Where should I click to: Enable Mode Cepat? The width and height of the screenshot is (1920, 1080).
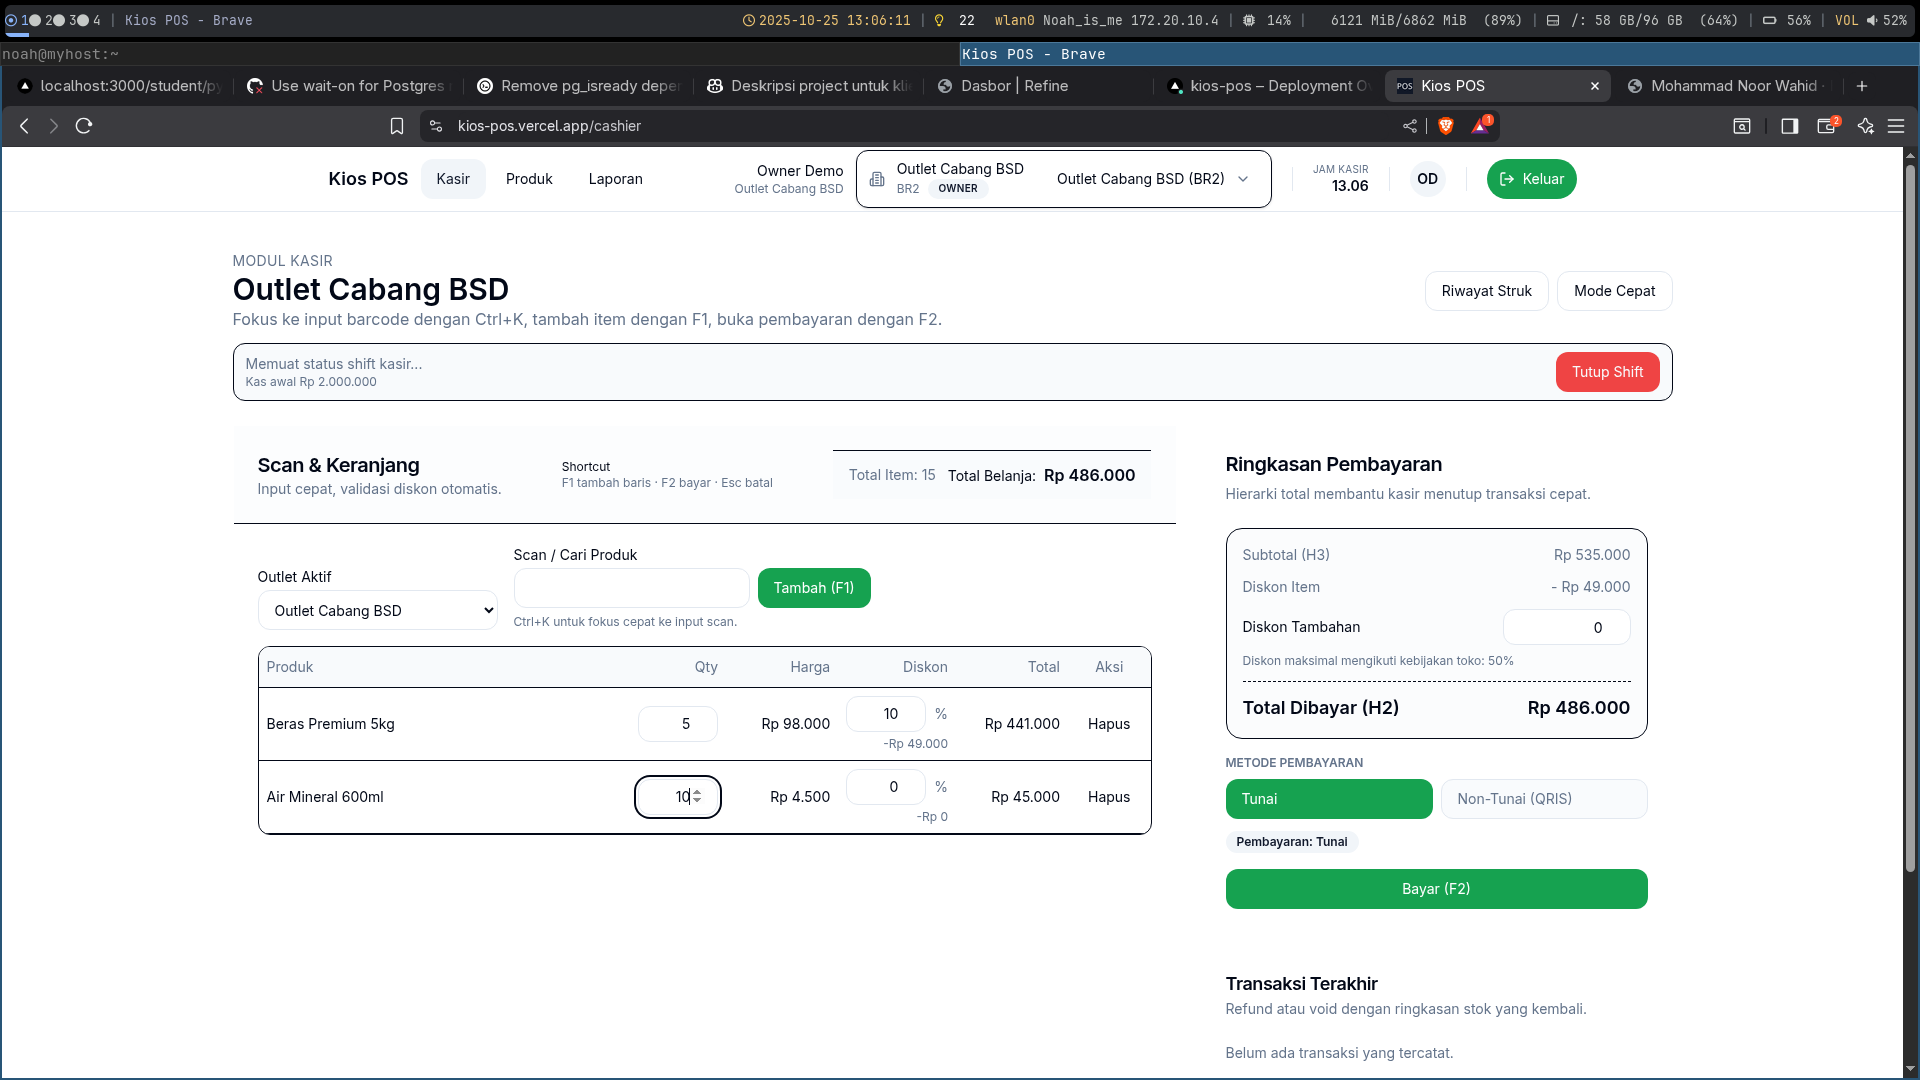click(1614, 291)
